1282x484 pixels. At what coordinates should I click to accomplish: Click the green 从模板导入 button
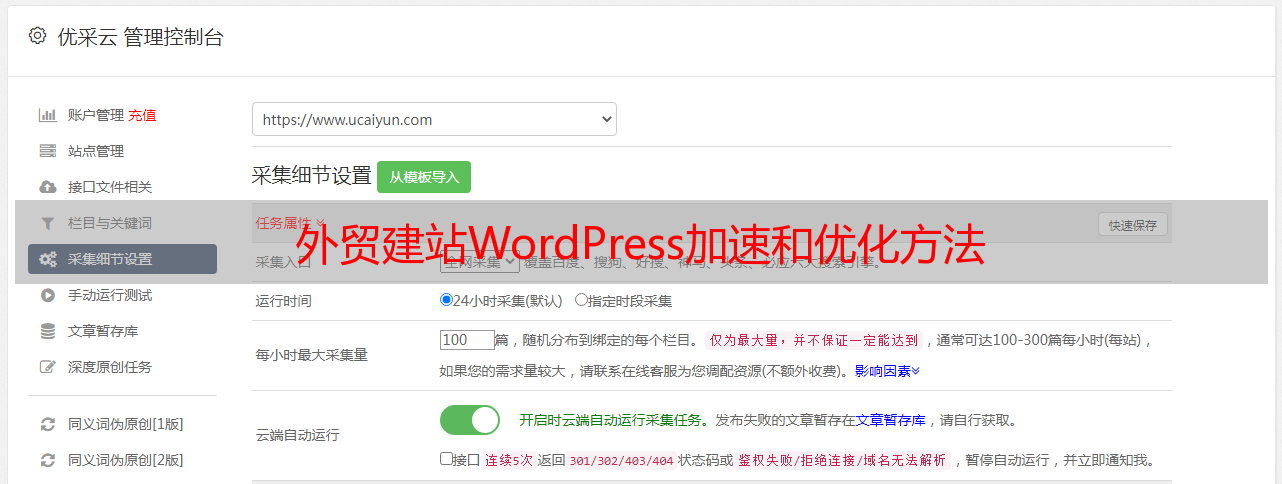(x=424, y=177)
